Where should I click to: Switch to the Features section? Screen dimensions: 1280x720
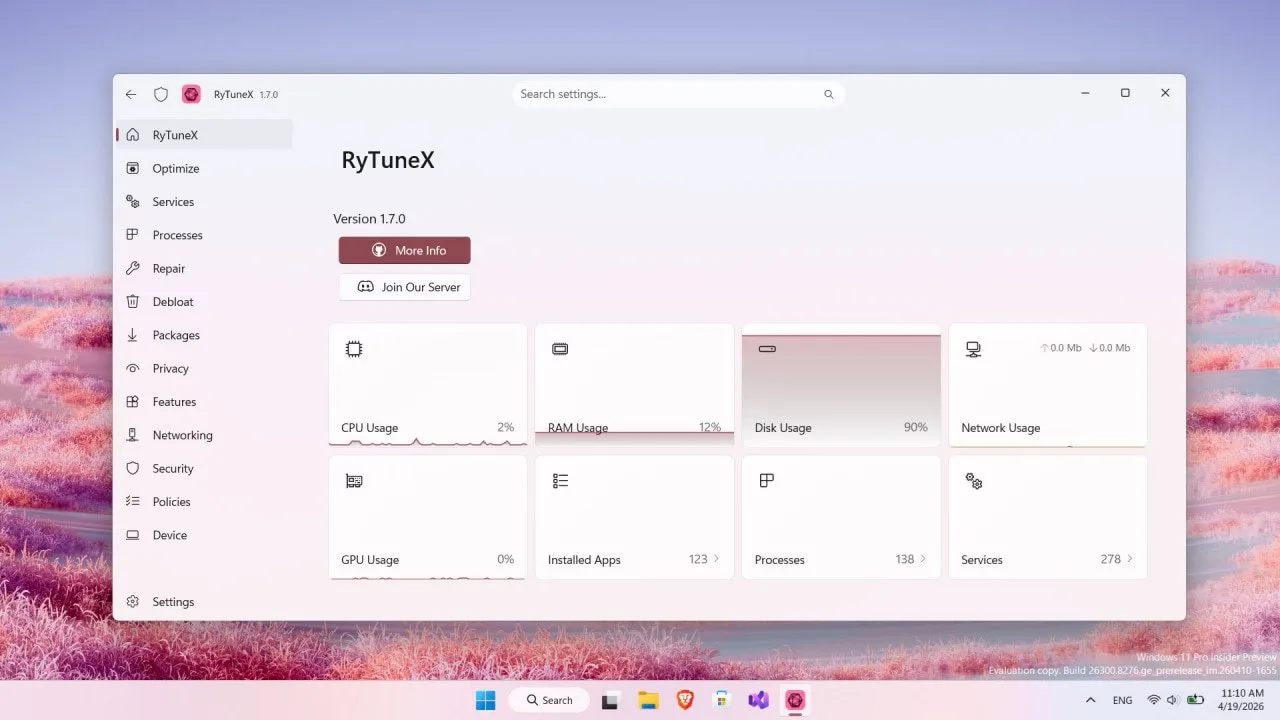point(204,402)
